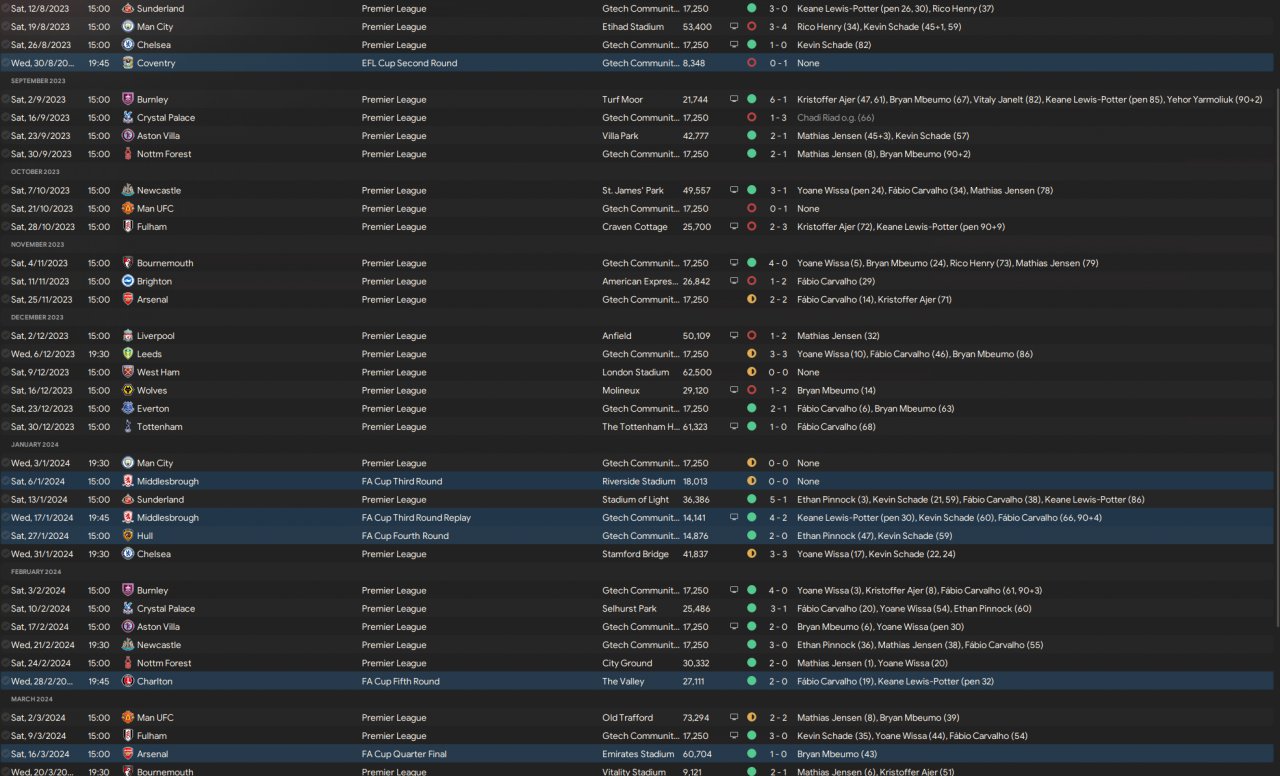Open the Liverpool club badge
This screenshot has width=1280, height=776.
click(x=127, y=336)
